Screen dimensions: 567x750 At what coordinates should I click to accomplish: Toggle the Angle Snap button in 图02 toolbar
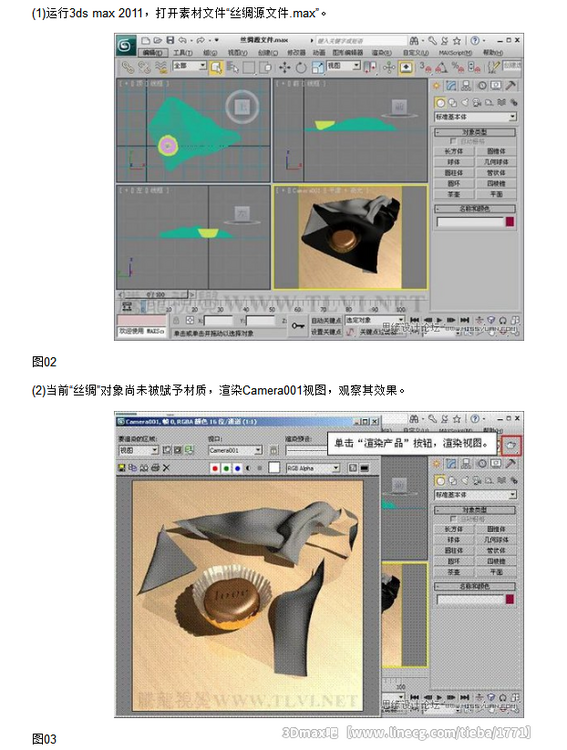coord(441,67)
